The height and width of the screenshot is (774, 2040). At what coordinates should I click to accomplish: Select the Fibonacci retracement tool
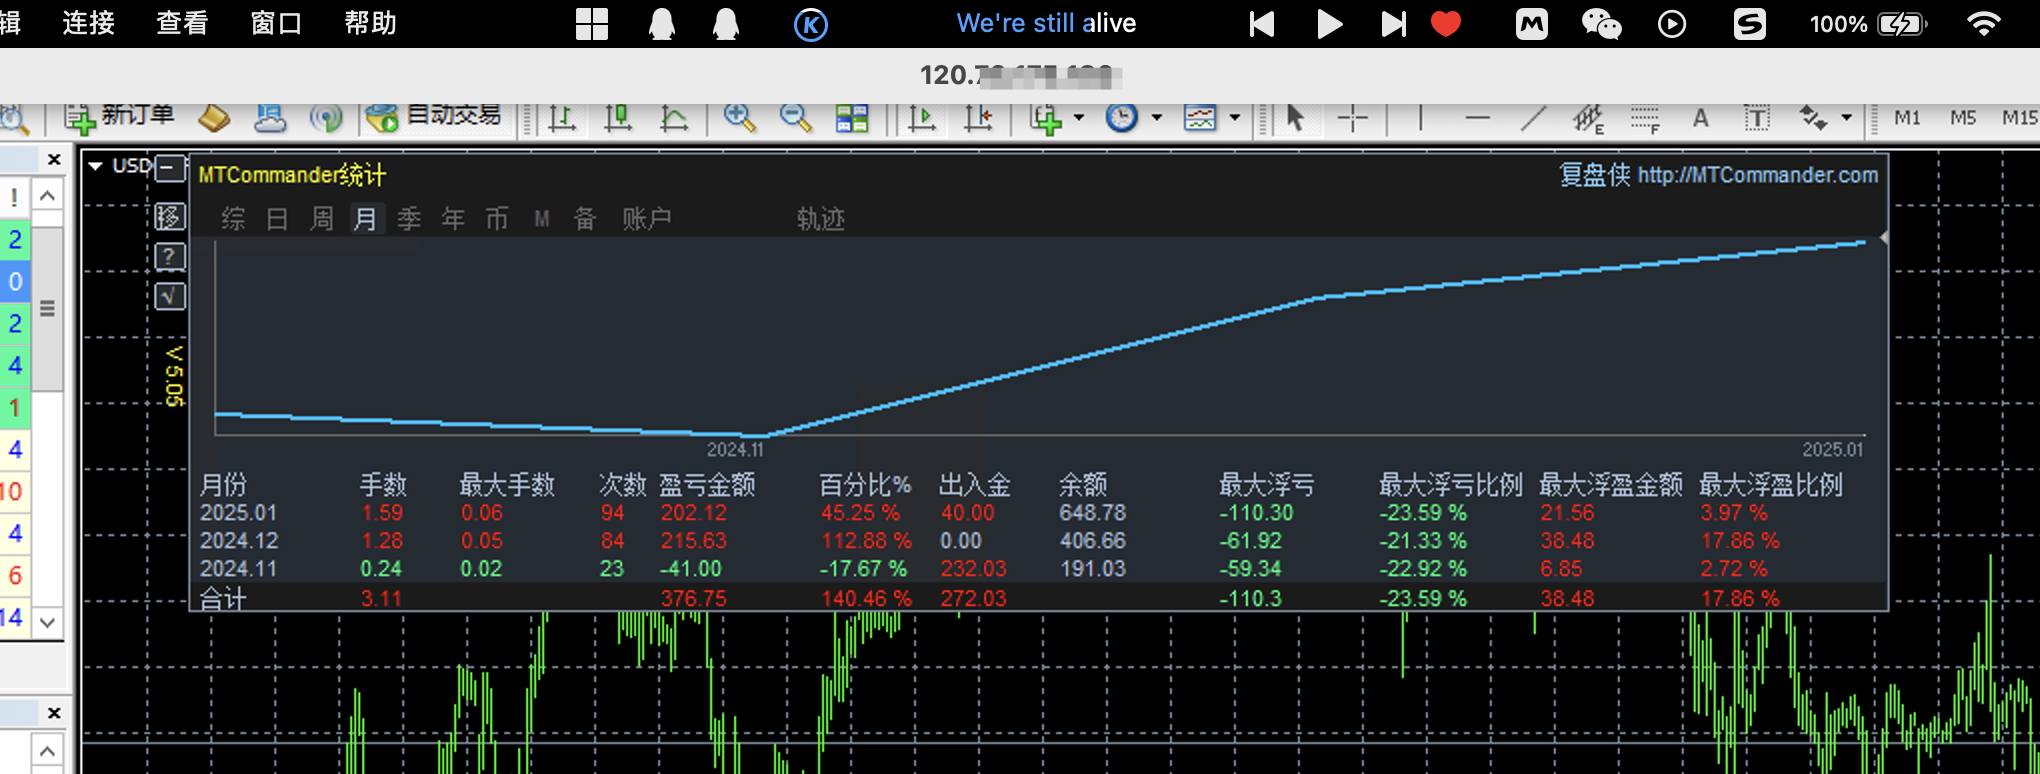[1645, 118]
